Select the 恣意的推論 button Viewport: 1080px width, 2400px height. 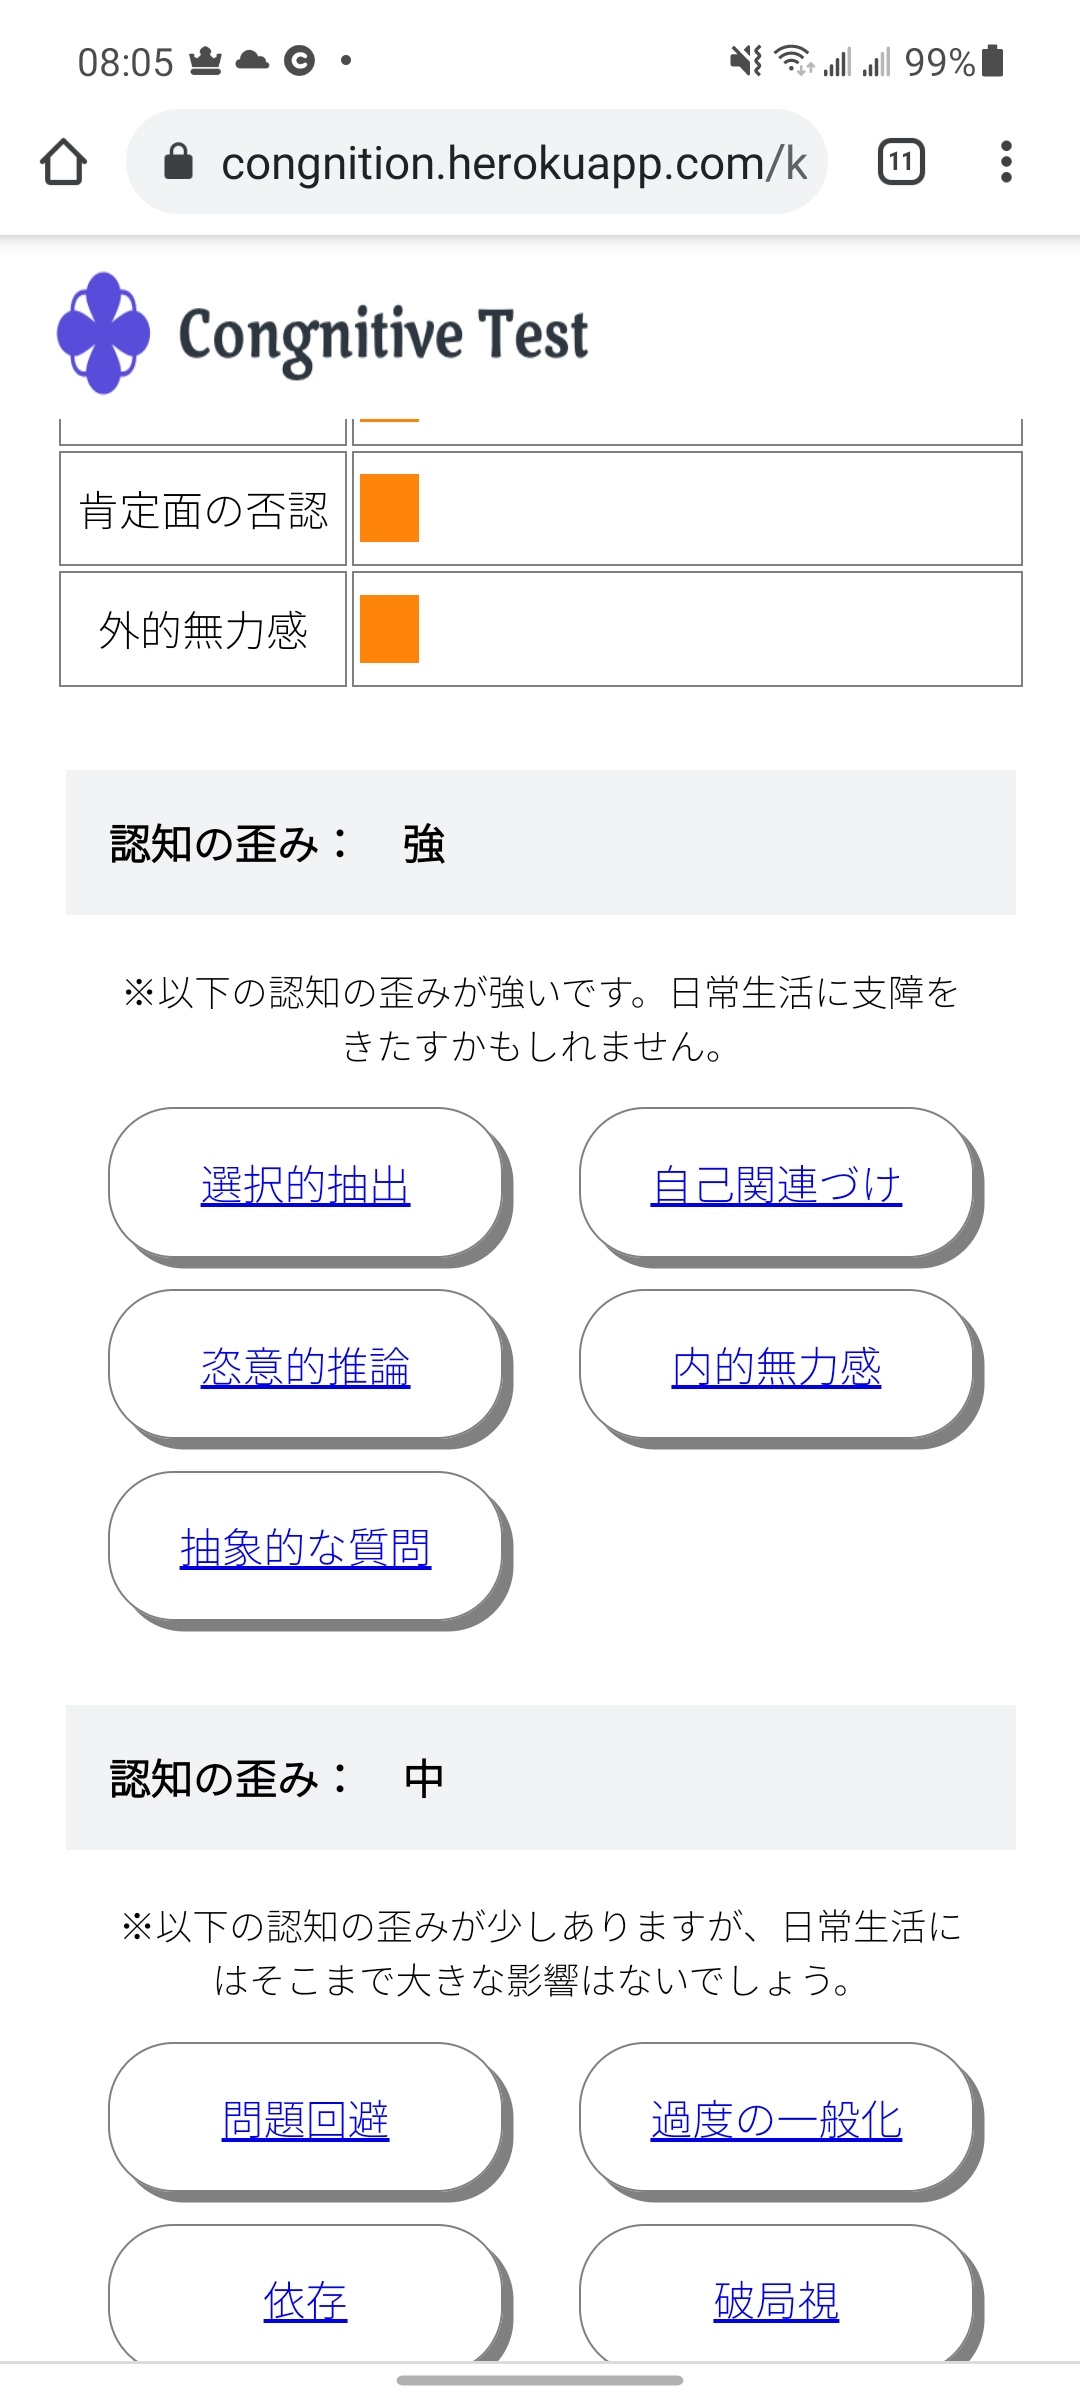[305, 1366]
